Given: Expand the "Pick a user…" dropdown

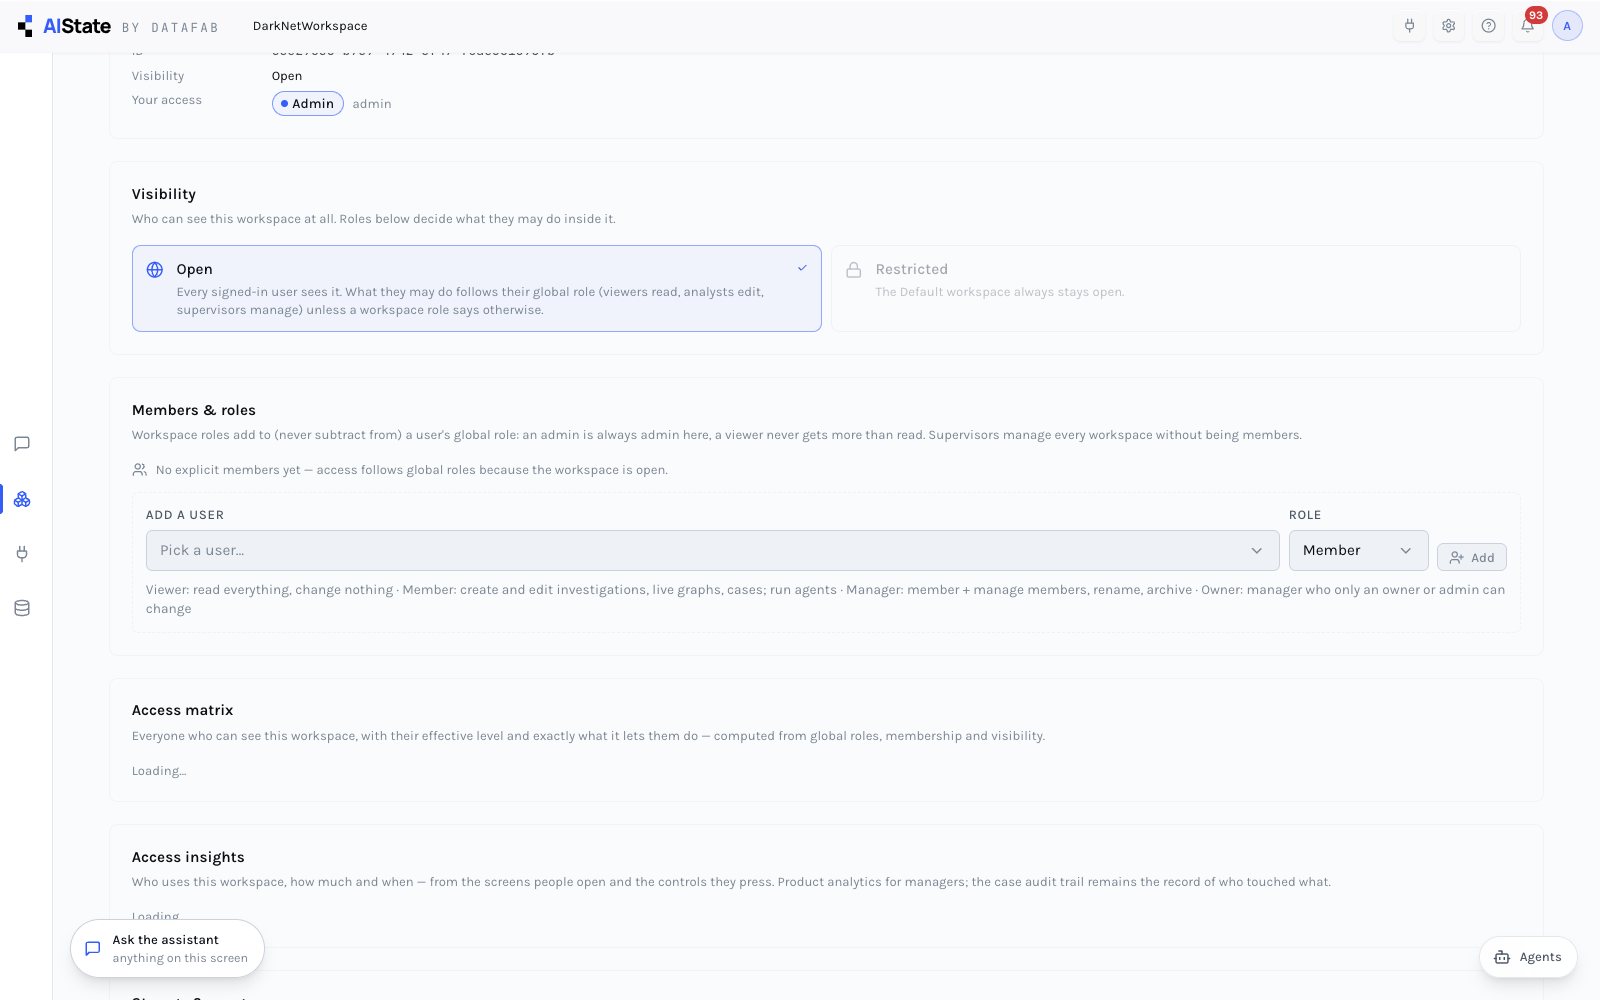Looking at the screenshot, I should (713, 550).
